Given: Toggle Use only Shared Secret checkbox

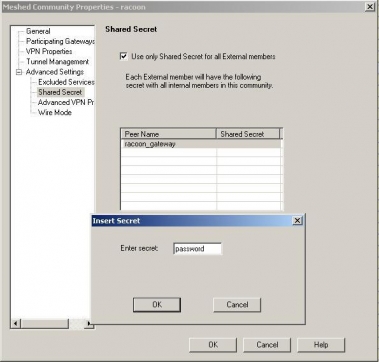Looking at the screenshot, I should click(x=124, y=56).
